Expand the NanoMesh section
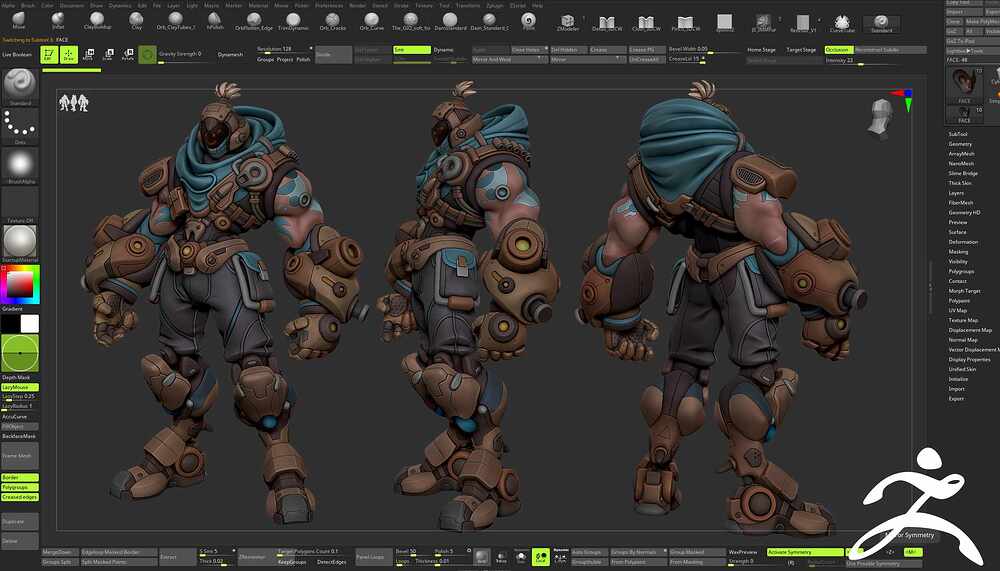This screenshot has height=571, width=1000. pyautogui.click(x=961, y=163)
